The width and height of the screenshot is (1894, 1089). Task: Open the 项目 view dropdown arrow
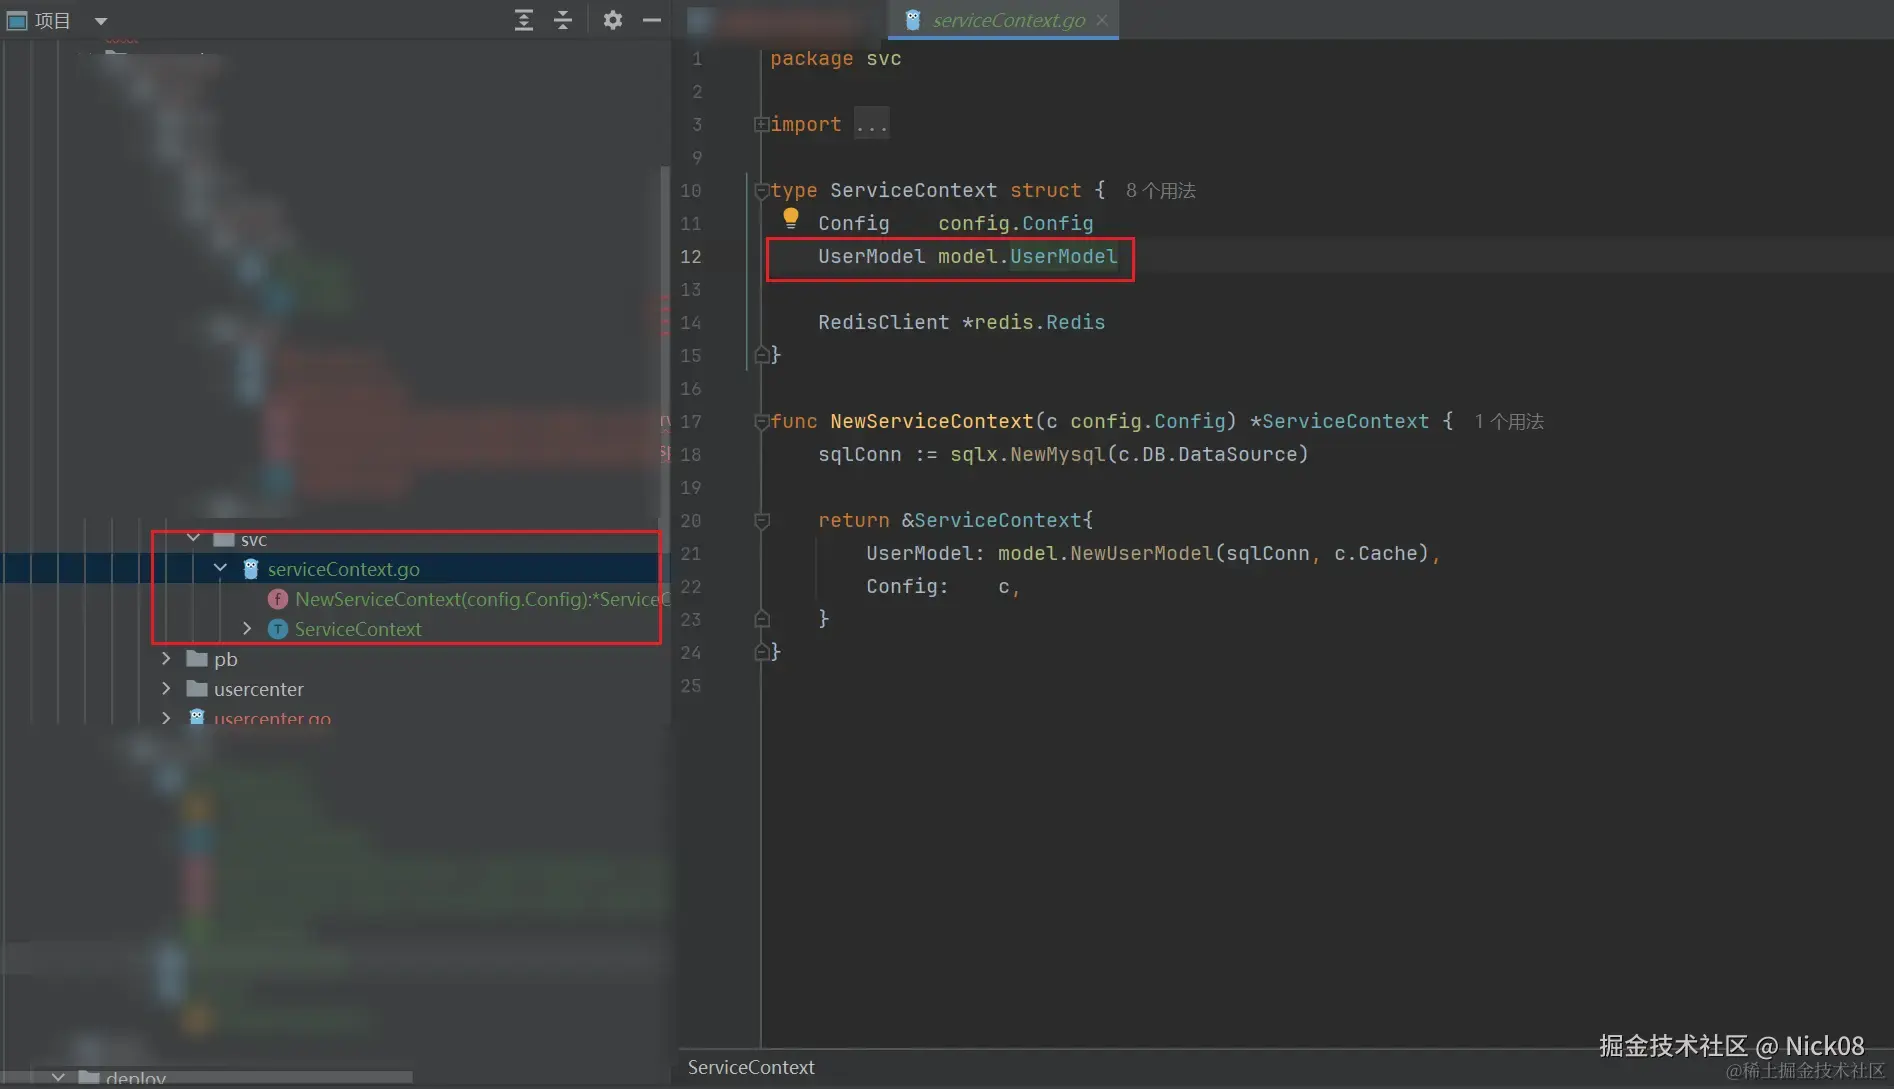100,21
